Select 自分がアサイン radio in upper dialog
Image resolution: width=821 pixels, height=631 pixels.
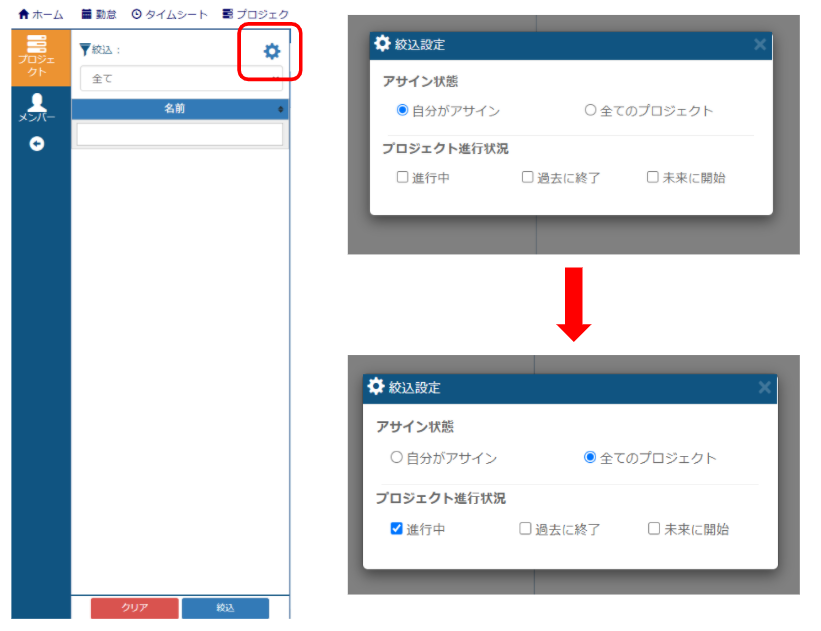(x=402, y=110)
